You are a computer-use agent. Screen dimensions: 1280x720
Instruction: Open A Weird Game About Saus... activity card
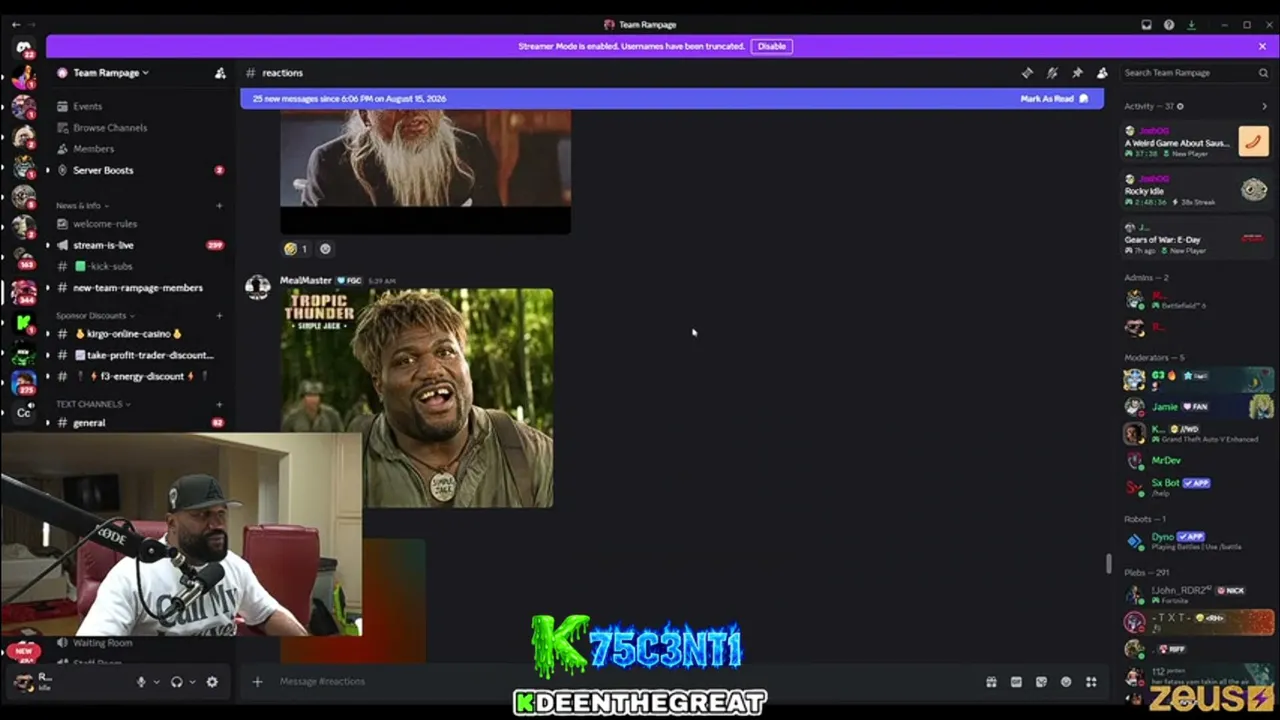[1196, 142]
